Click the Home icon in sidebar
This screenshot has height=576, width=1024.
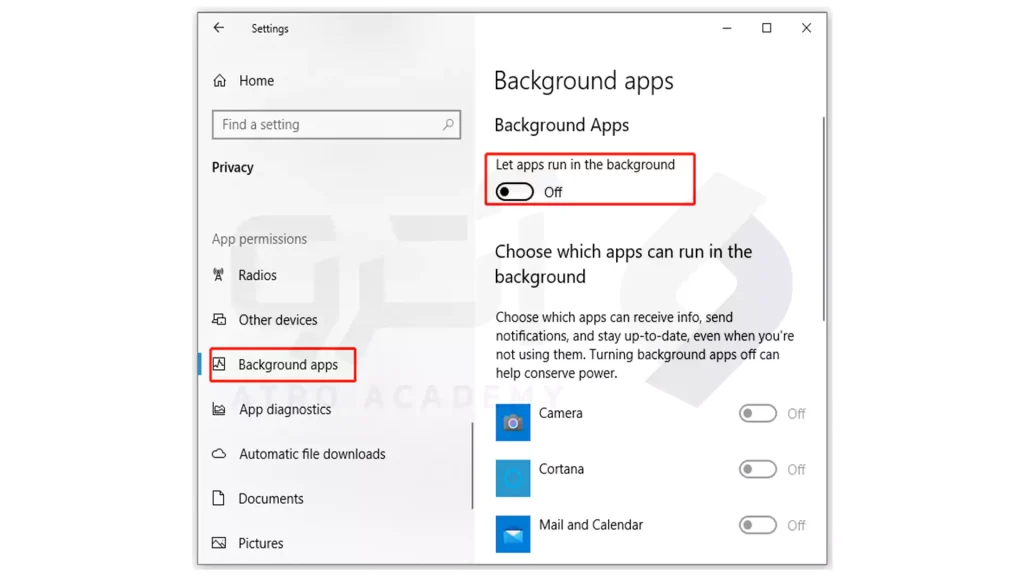pyautogui.click(x=220, y=81)
